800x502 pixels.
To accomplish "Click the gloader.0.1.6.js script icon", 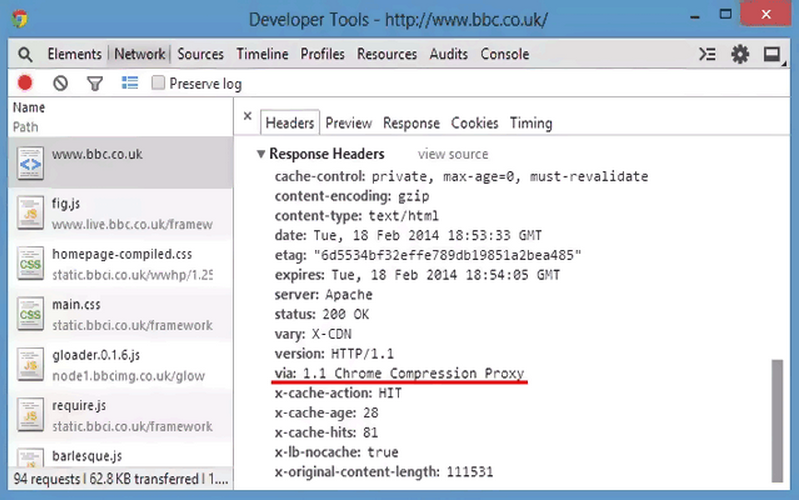I will [x=30, y=365].
